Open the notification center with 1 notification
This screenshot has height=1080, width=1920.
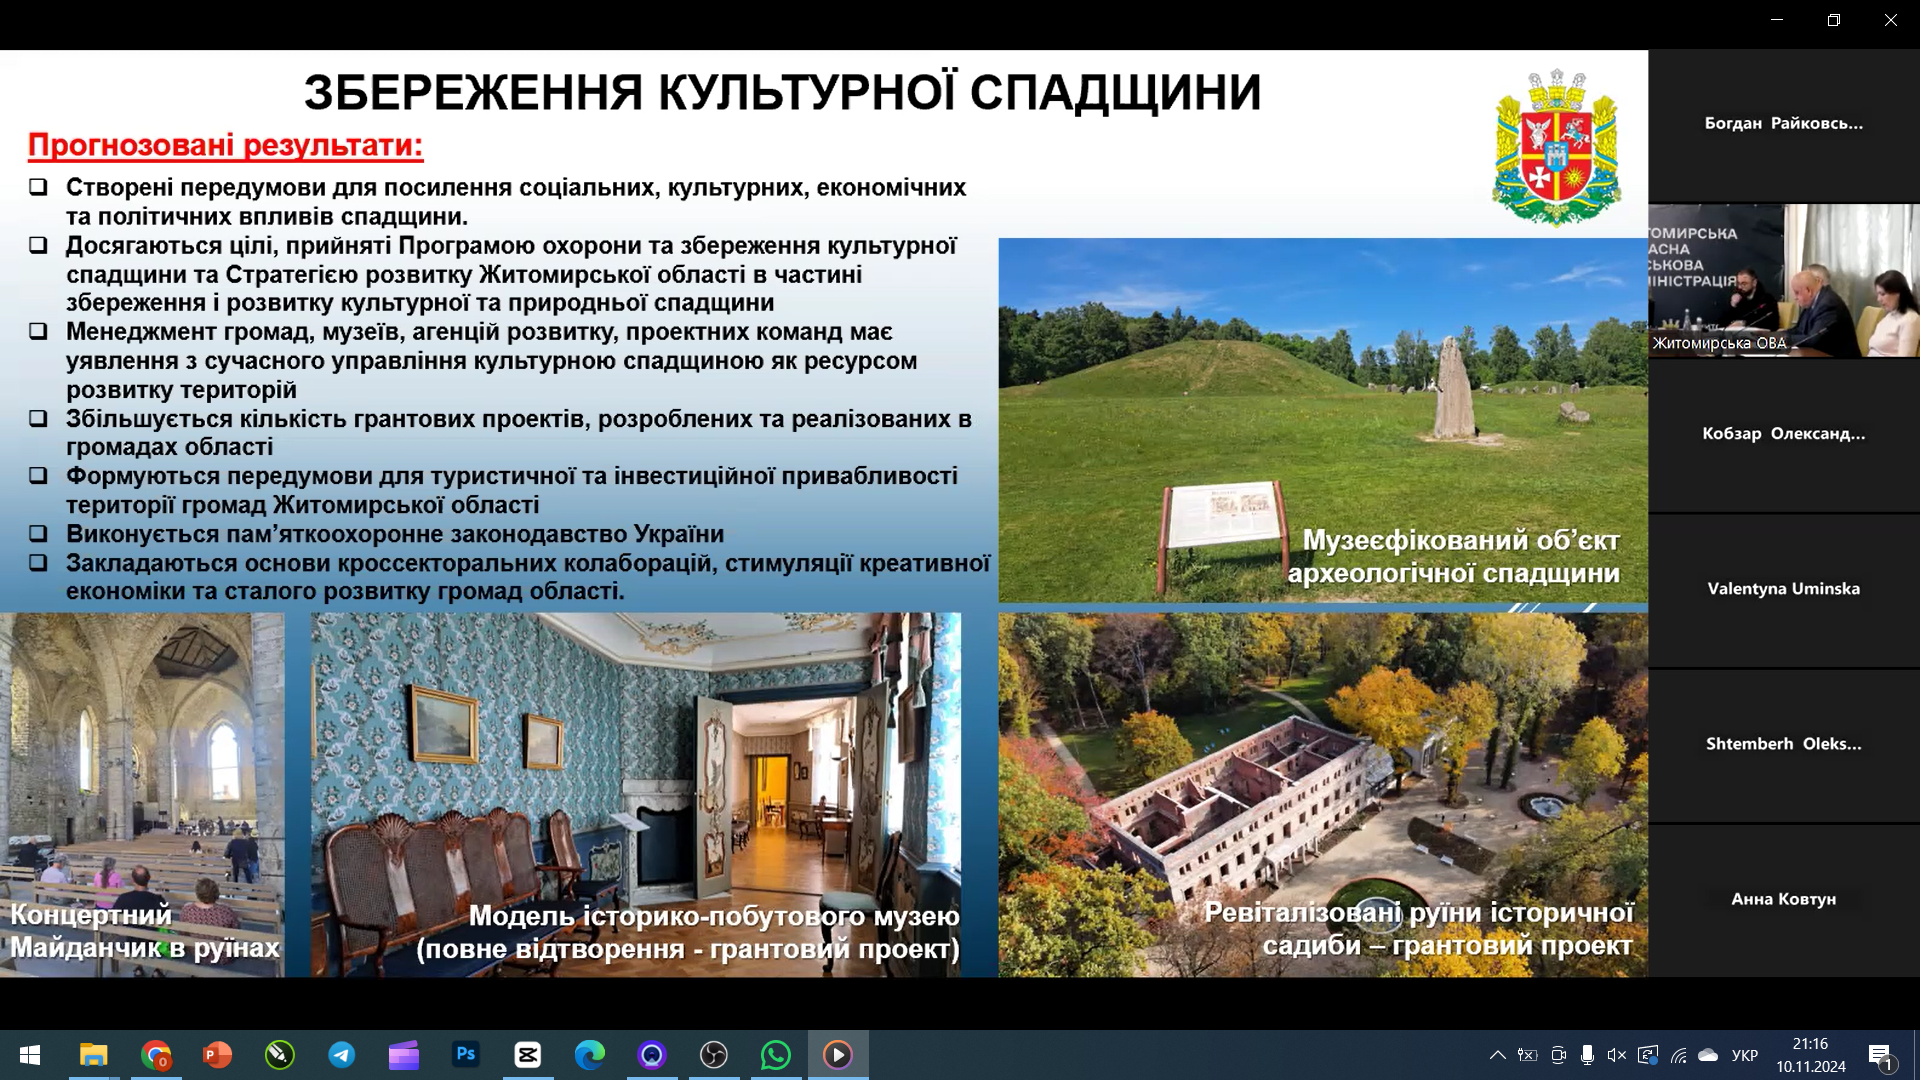tap(1881, 1055)
